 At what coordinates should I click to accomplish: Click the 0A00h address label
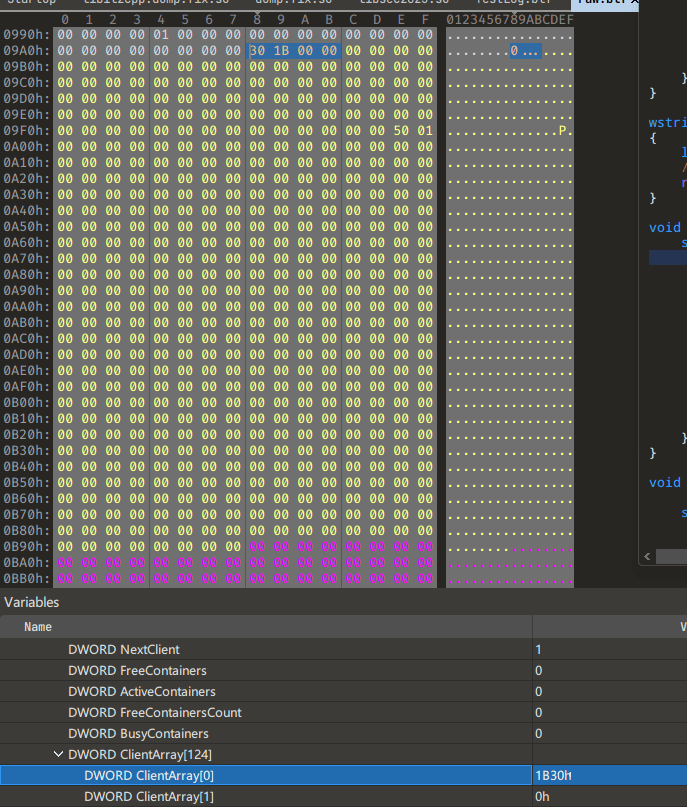point(27,147)
